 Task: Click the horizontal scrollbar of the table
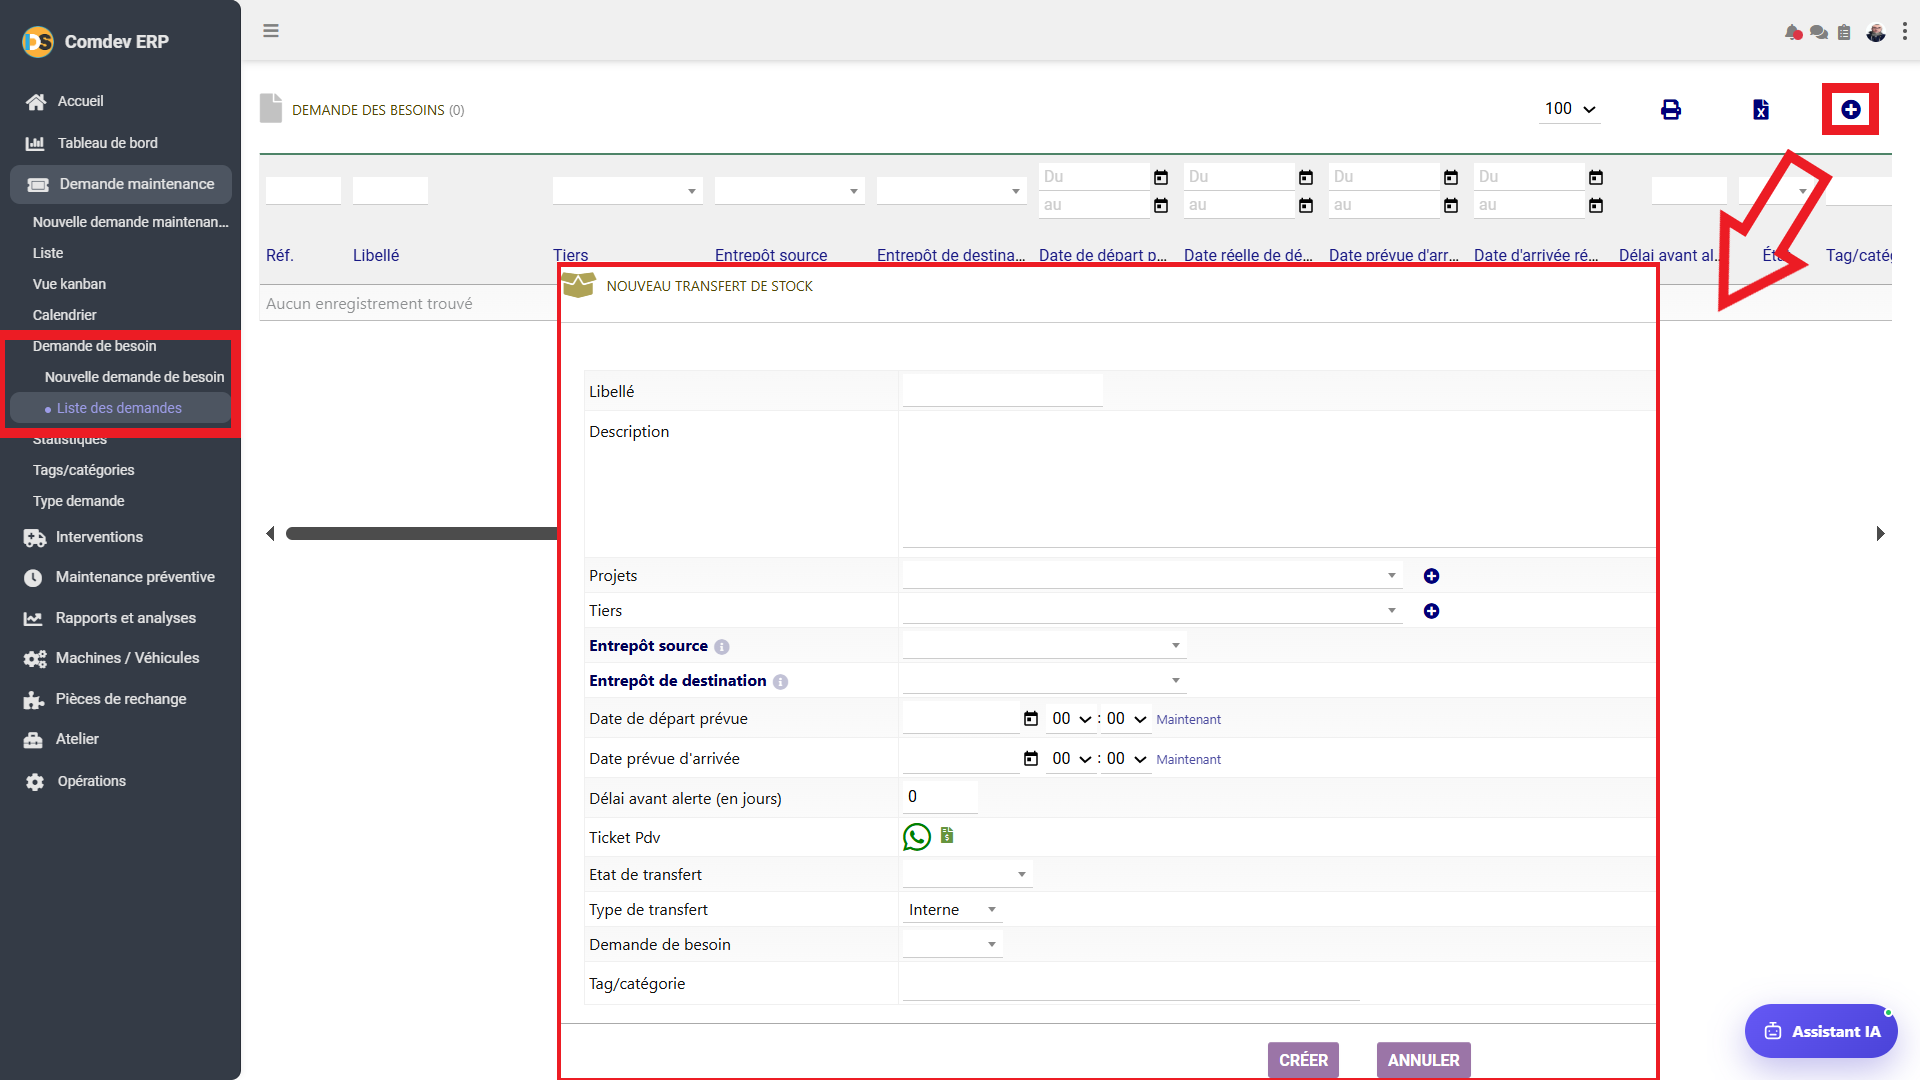(421, 534)
